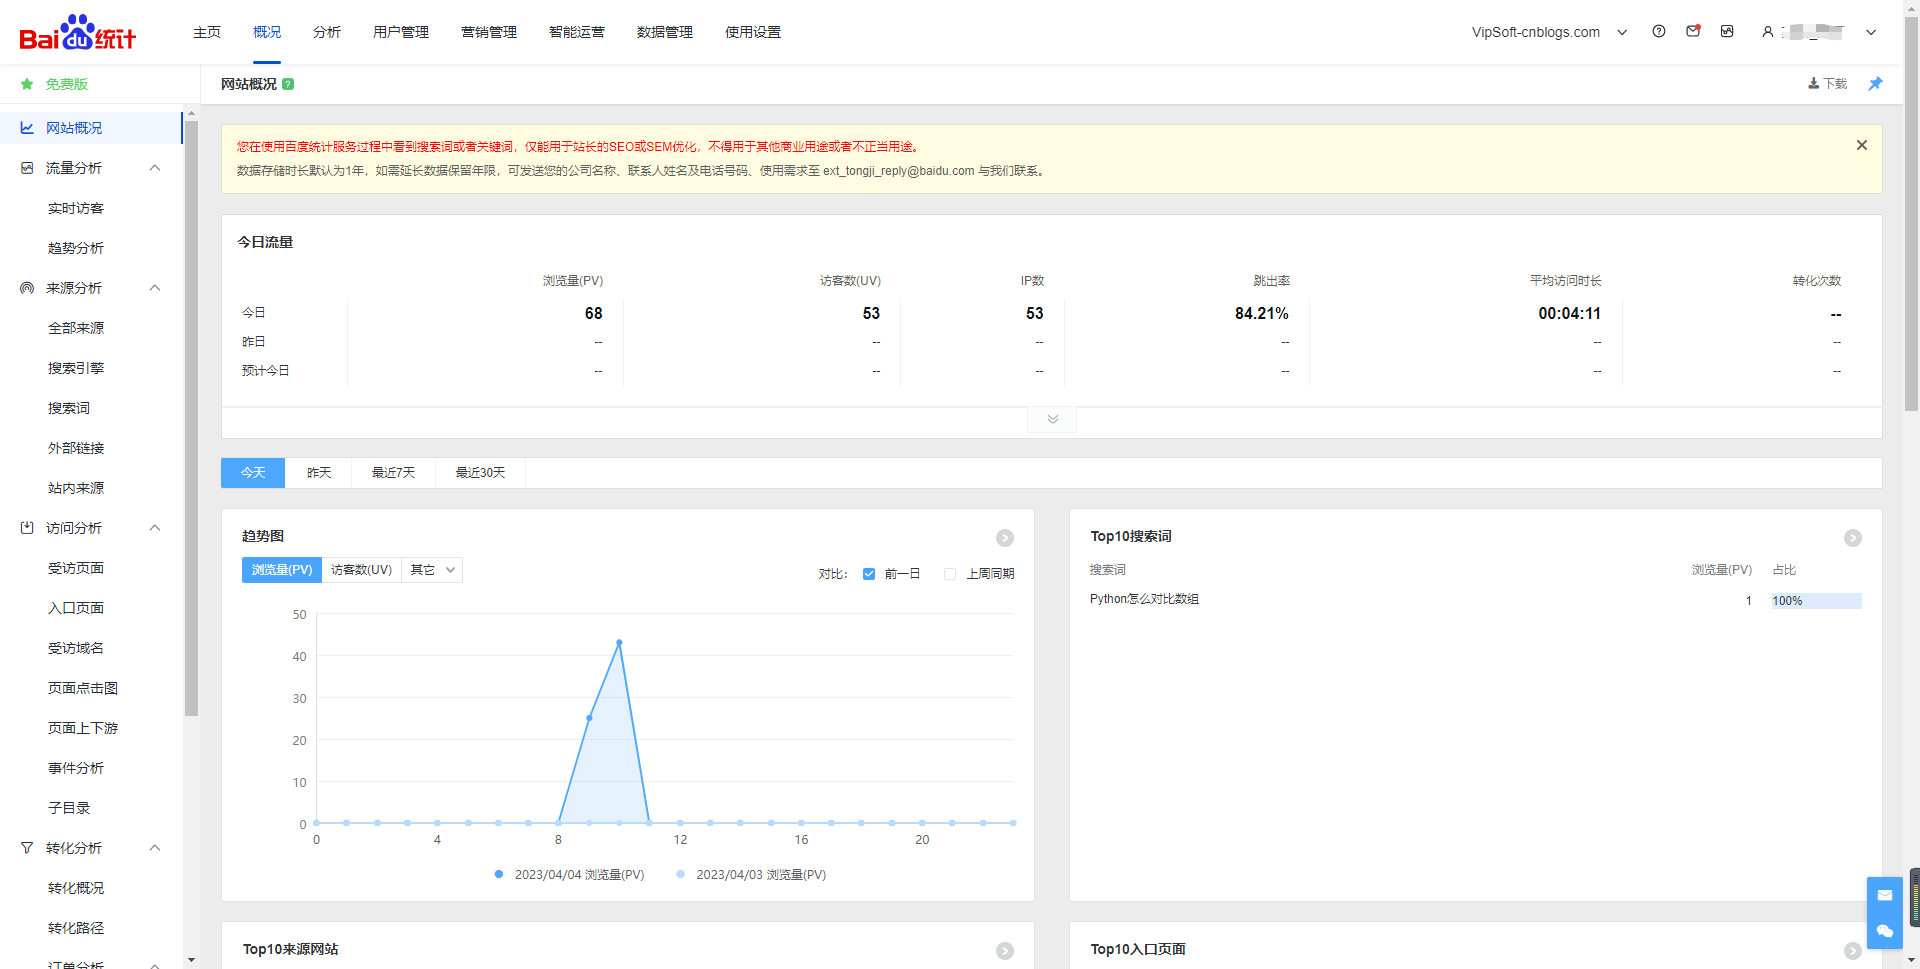Open the 使用设置 top menu
This screenshot has width=1920, height=969.
(x=753, y=32)
